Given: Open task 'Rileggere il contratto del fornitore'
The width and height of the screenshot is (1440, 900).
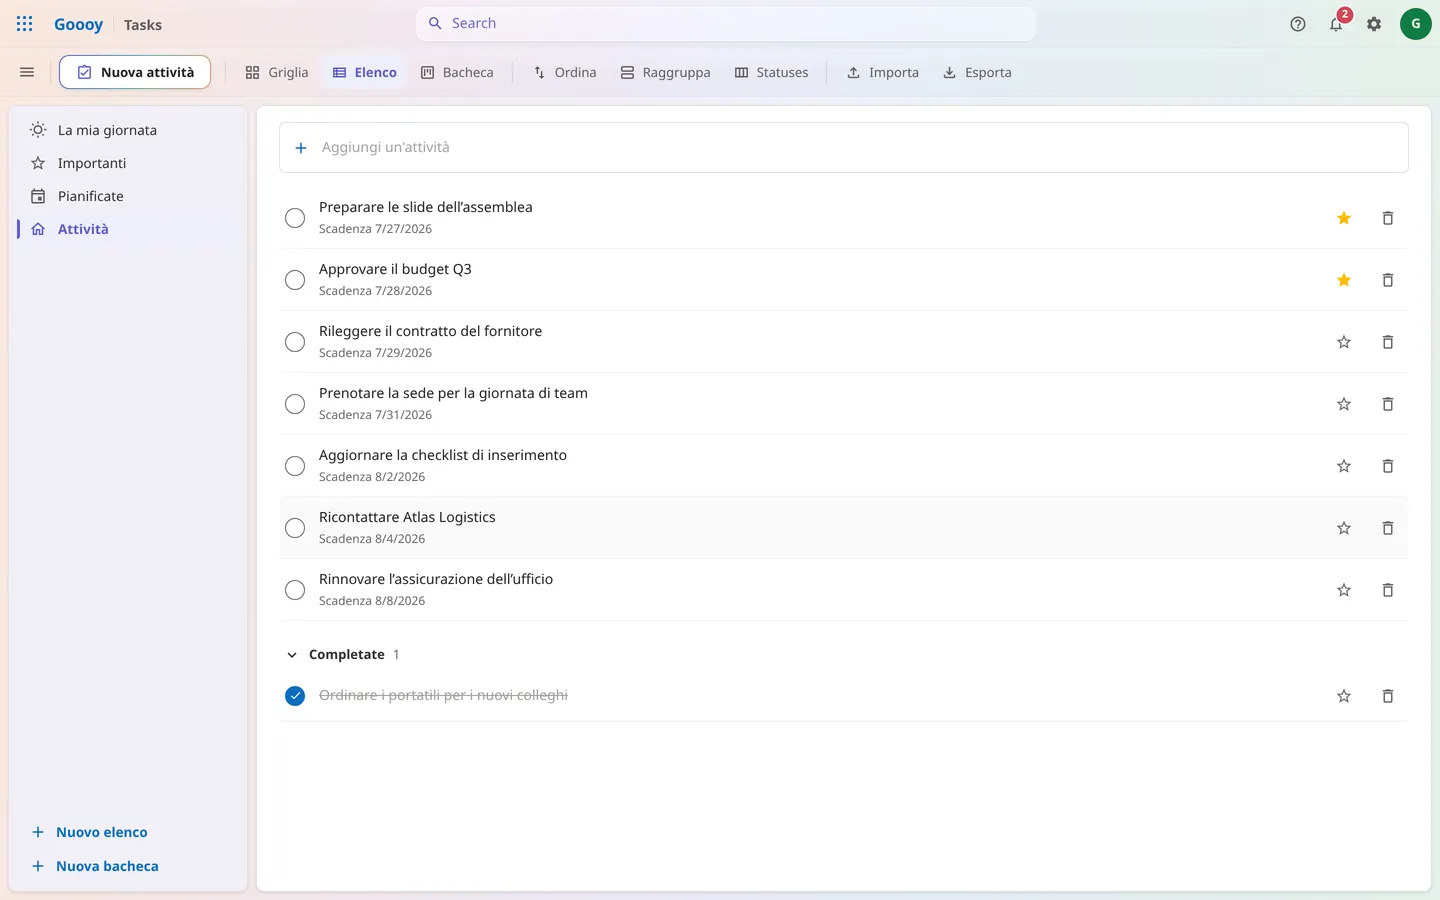Looking at the screenshot, I should [430, 331].
